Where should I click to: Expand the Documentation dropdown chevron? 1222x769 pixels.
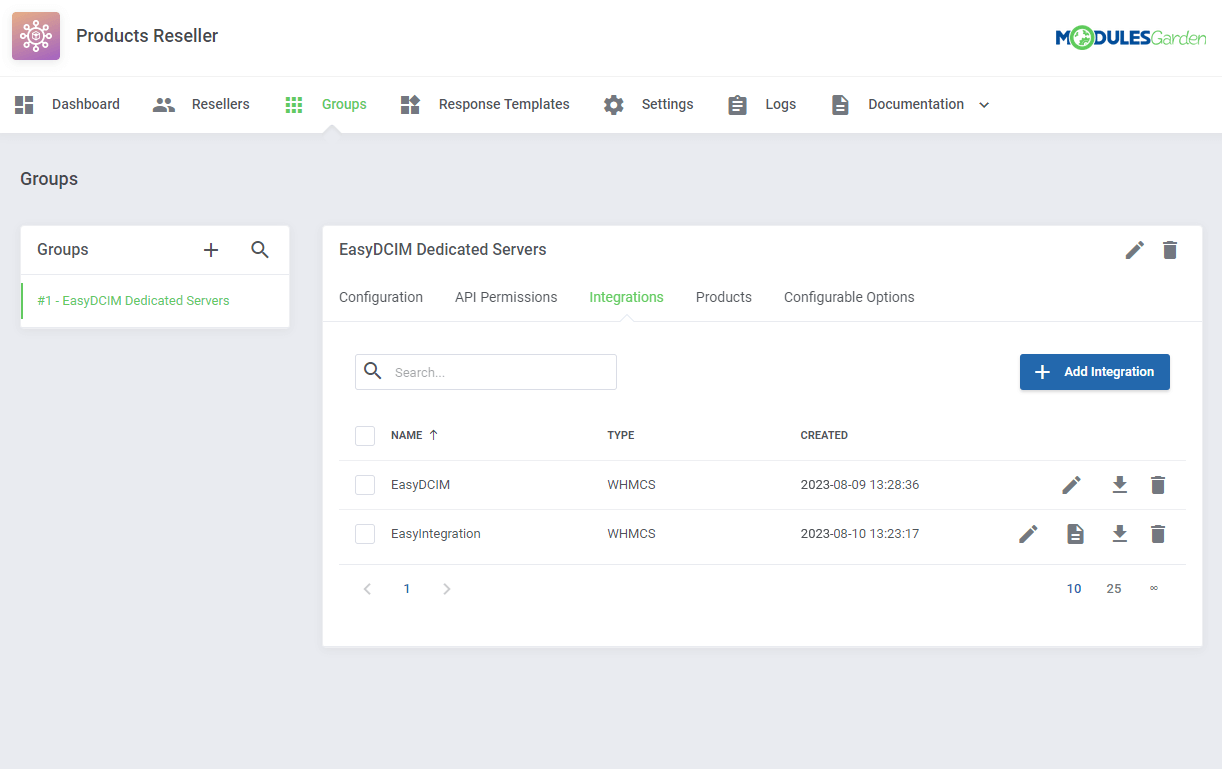pos(984,105)
